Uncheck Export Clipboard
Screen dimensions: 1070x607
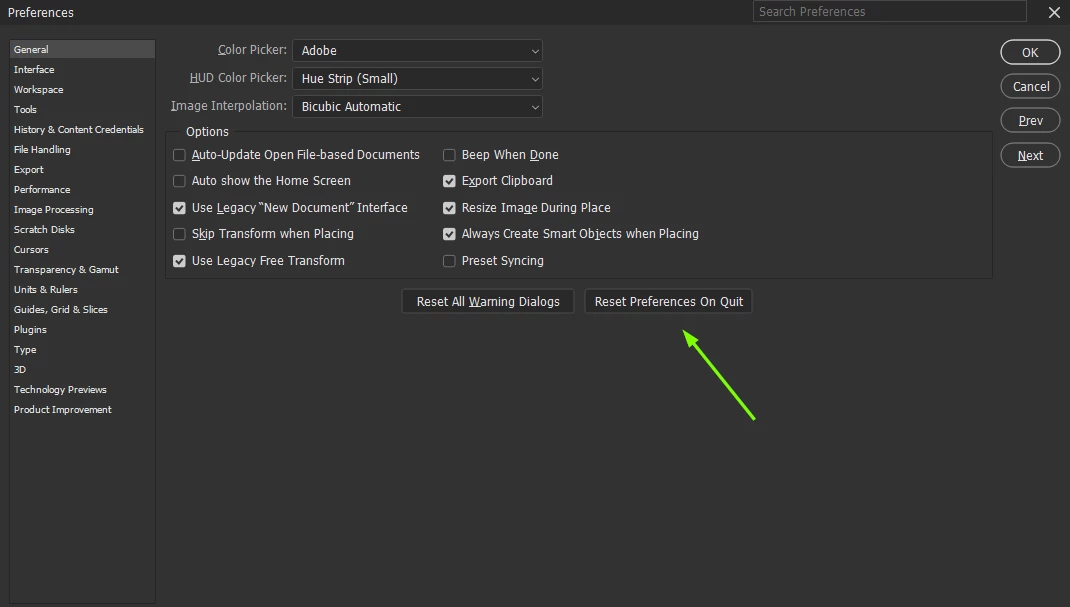click(x=449, y=181)
